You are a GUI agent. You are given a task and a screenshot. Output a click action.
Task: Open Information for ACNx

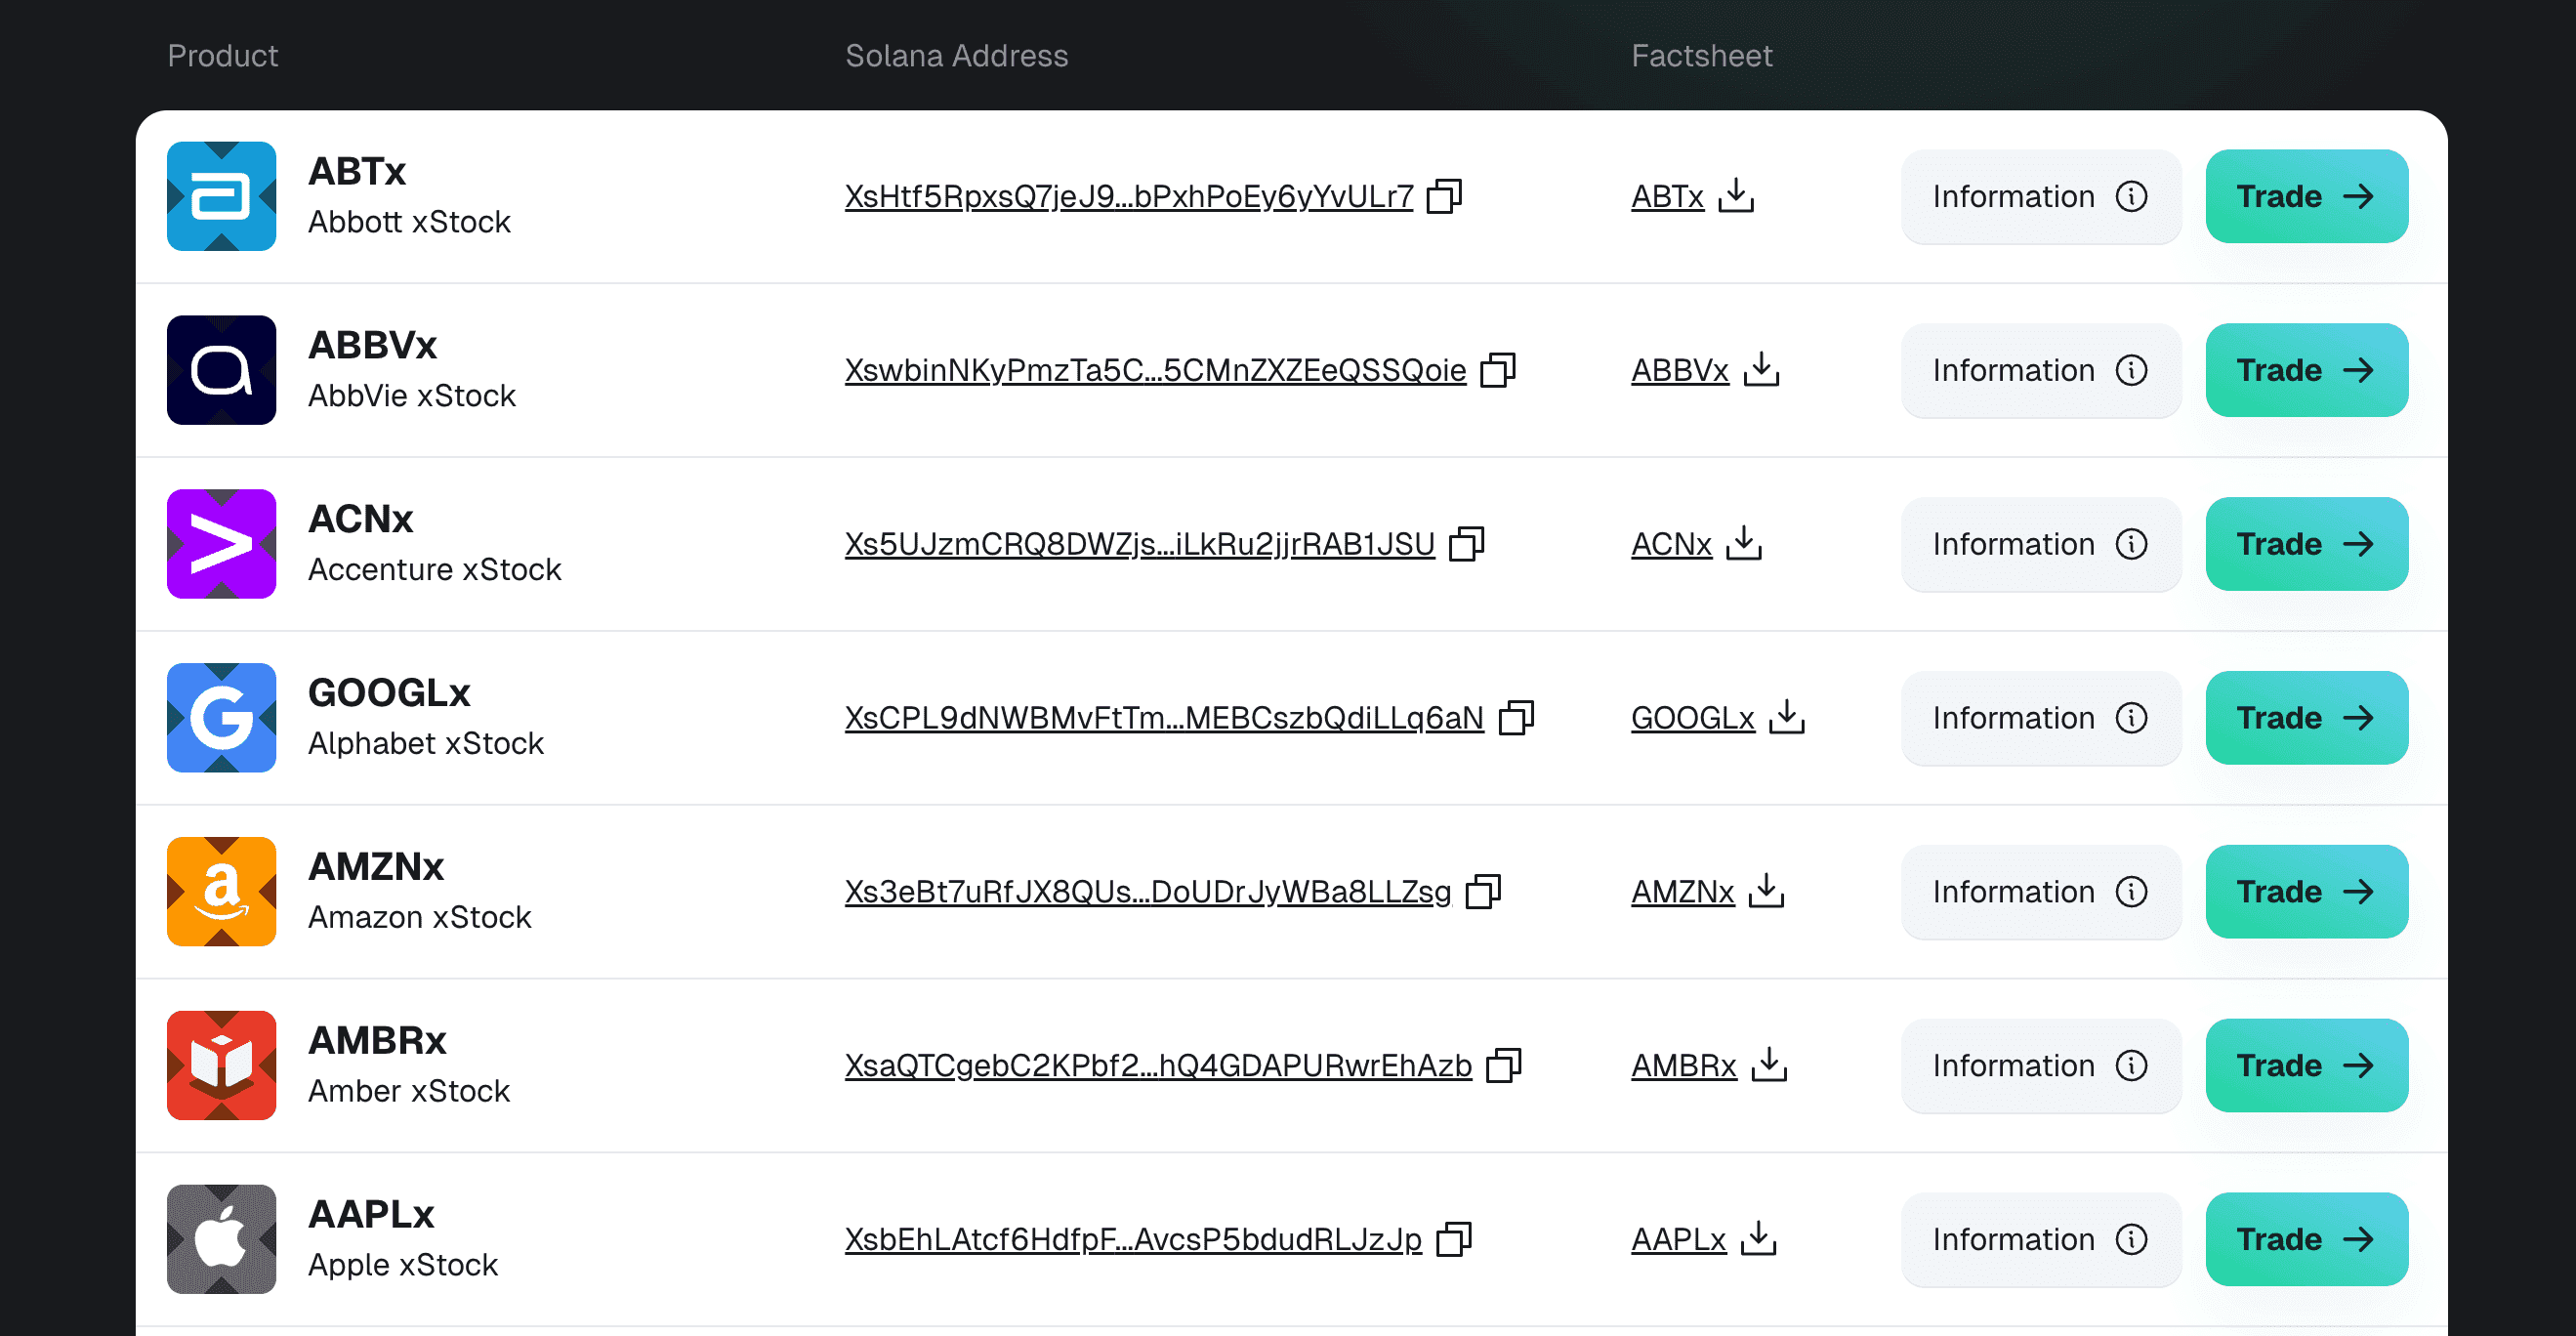coord(2040,544)
